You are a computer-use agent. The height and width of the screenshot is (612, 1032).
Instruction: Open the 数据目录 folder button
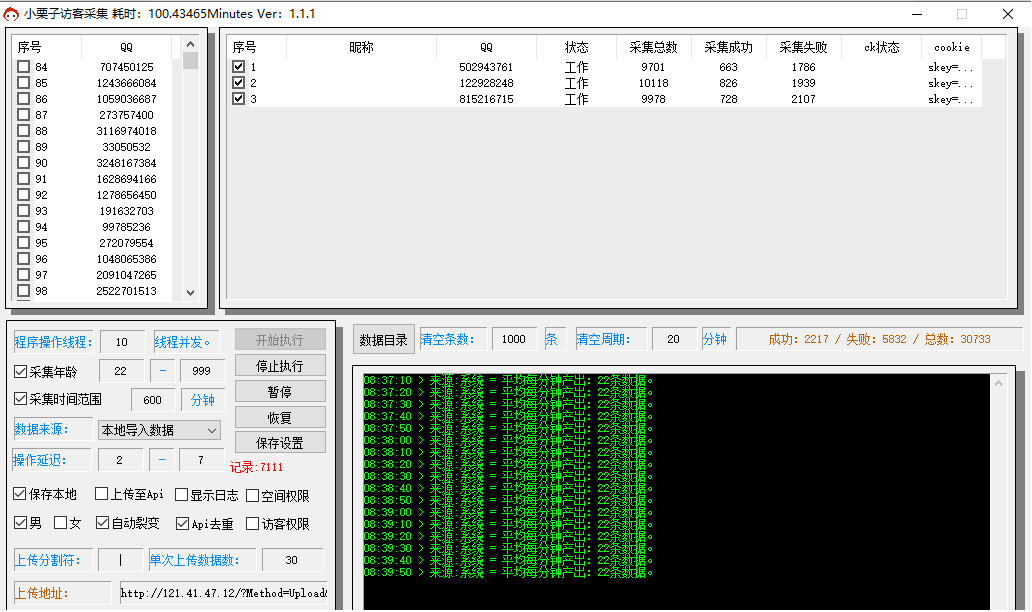pos(383,340)
